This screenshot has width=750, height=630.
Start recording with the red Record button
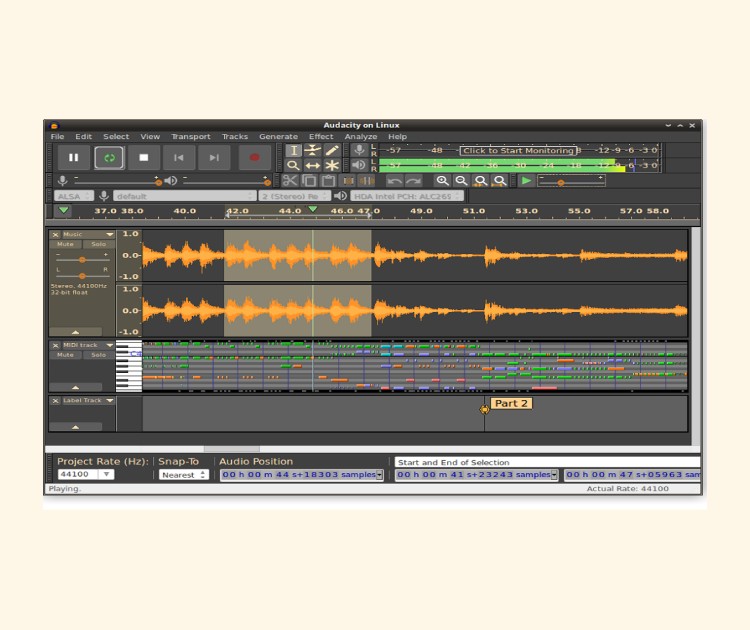pyautogui.click(x=254, y=157)
